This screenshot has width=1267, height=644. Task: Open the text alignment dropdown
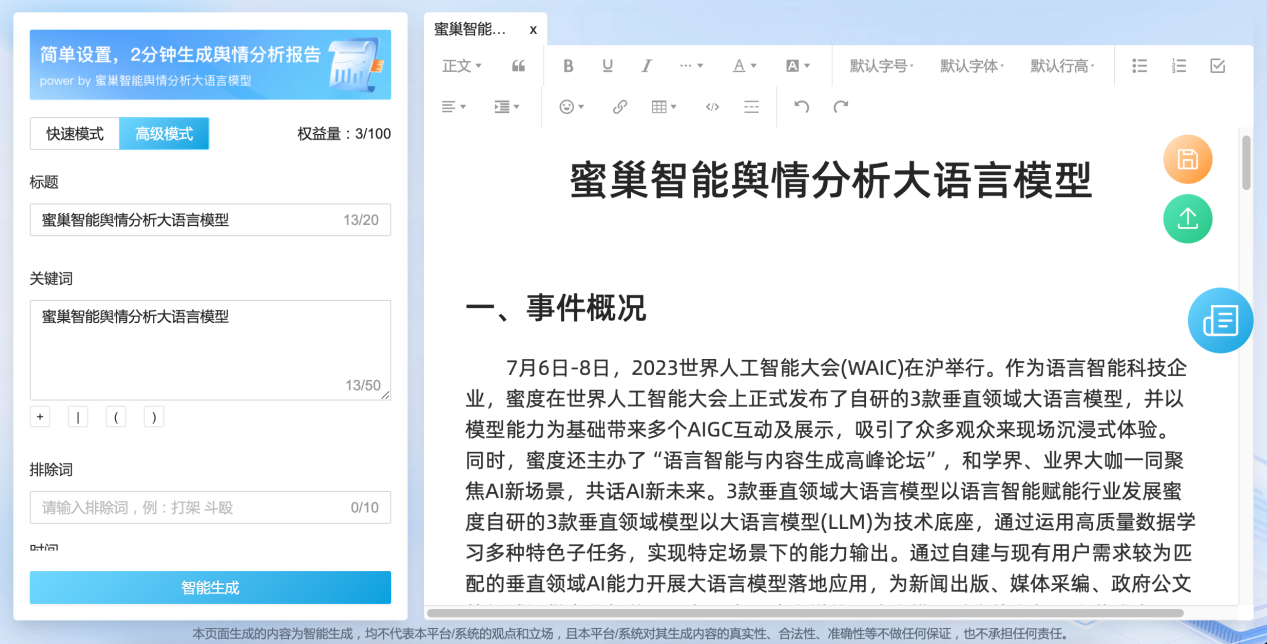(452, 107)
